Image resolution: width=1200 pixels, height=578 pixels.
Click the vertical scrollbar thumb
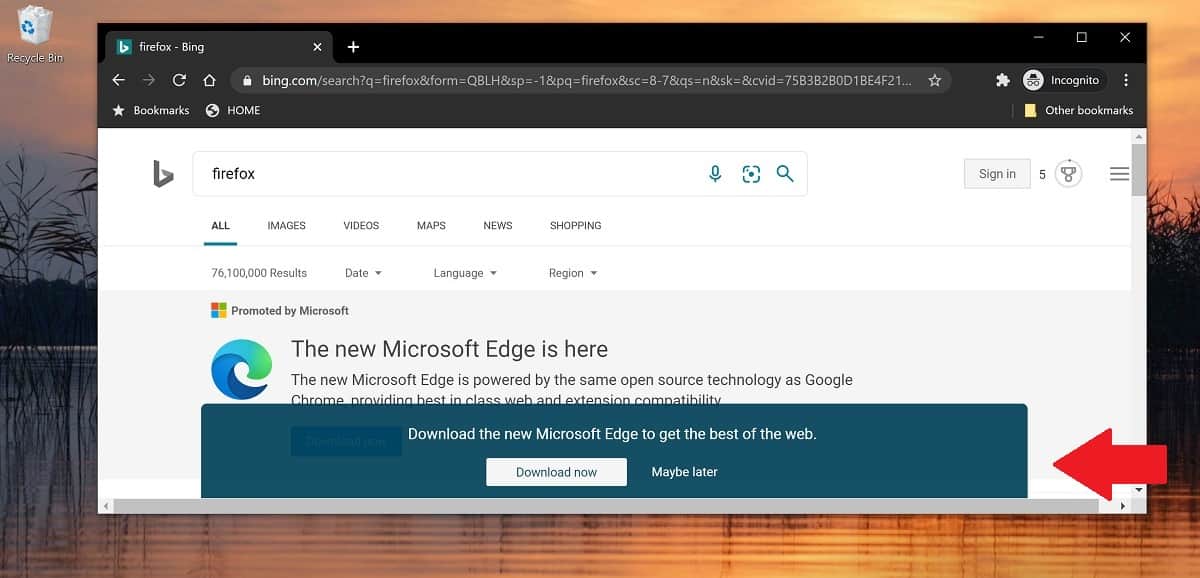1139,171
